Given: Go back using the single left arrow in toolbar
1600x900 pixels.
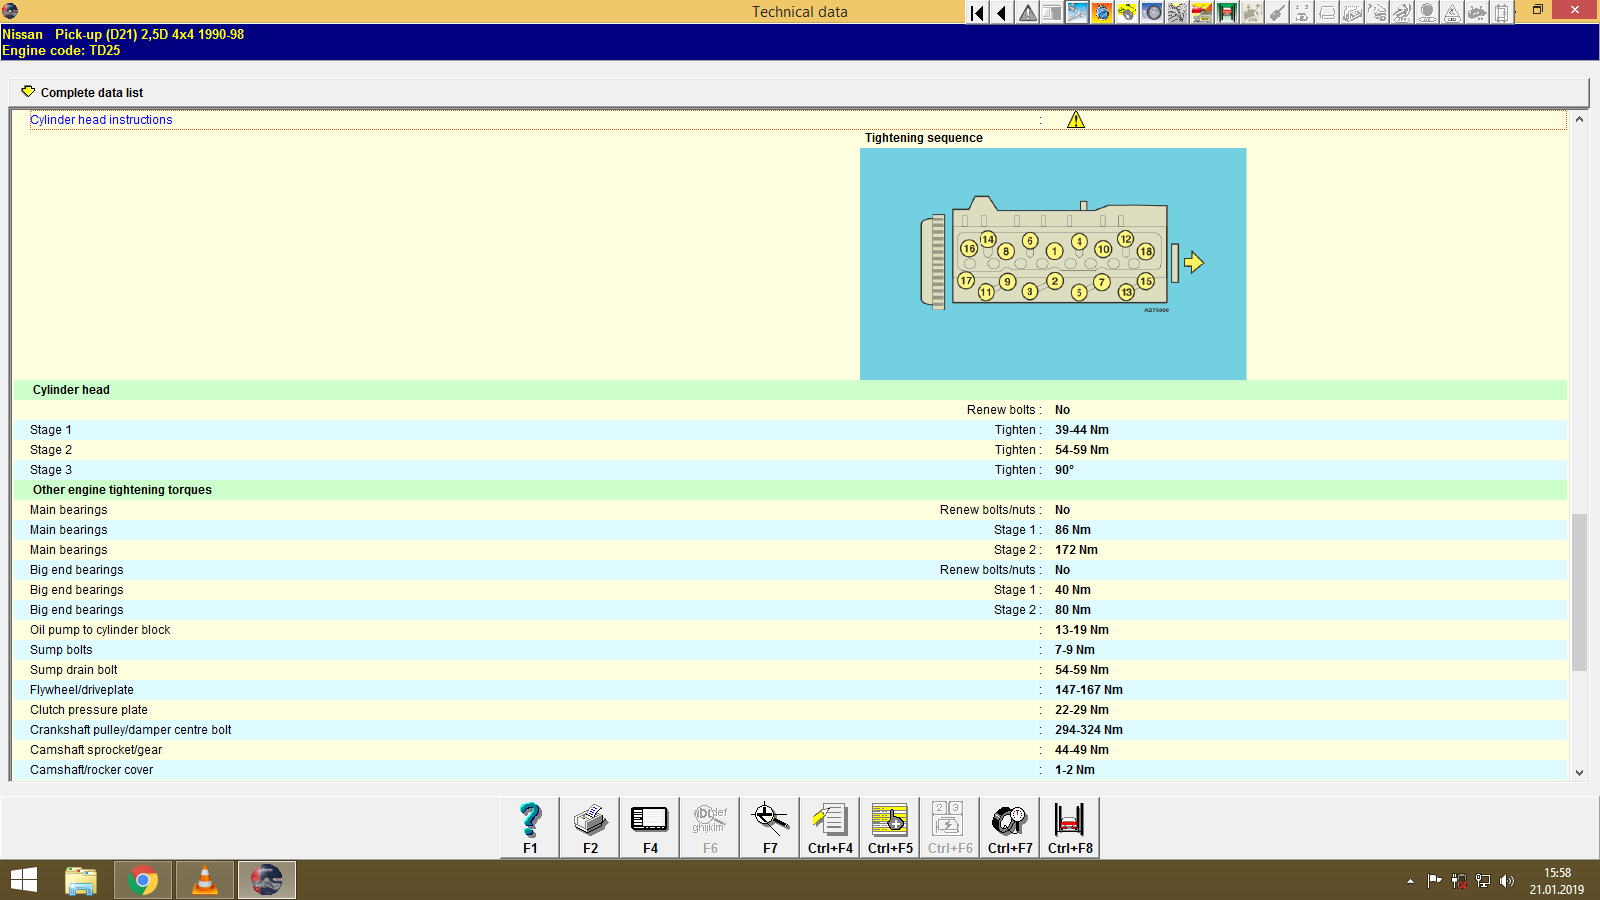Looking at the screenshot, I should (x=1001, y=13).
